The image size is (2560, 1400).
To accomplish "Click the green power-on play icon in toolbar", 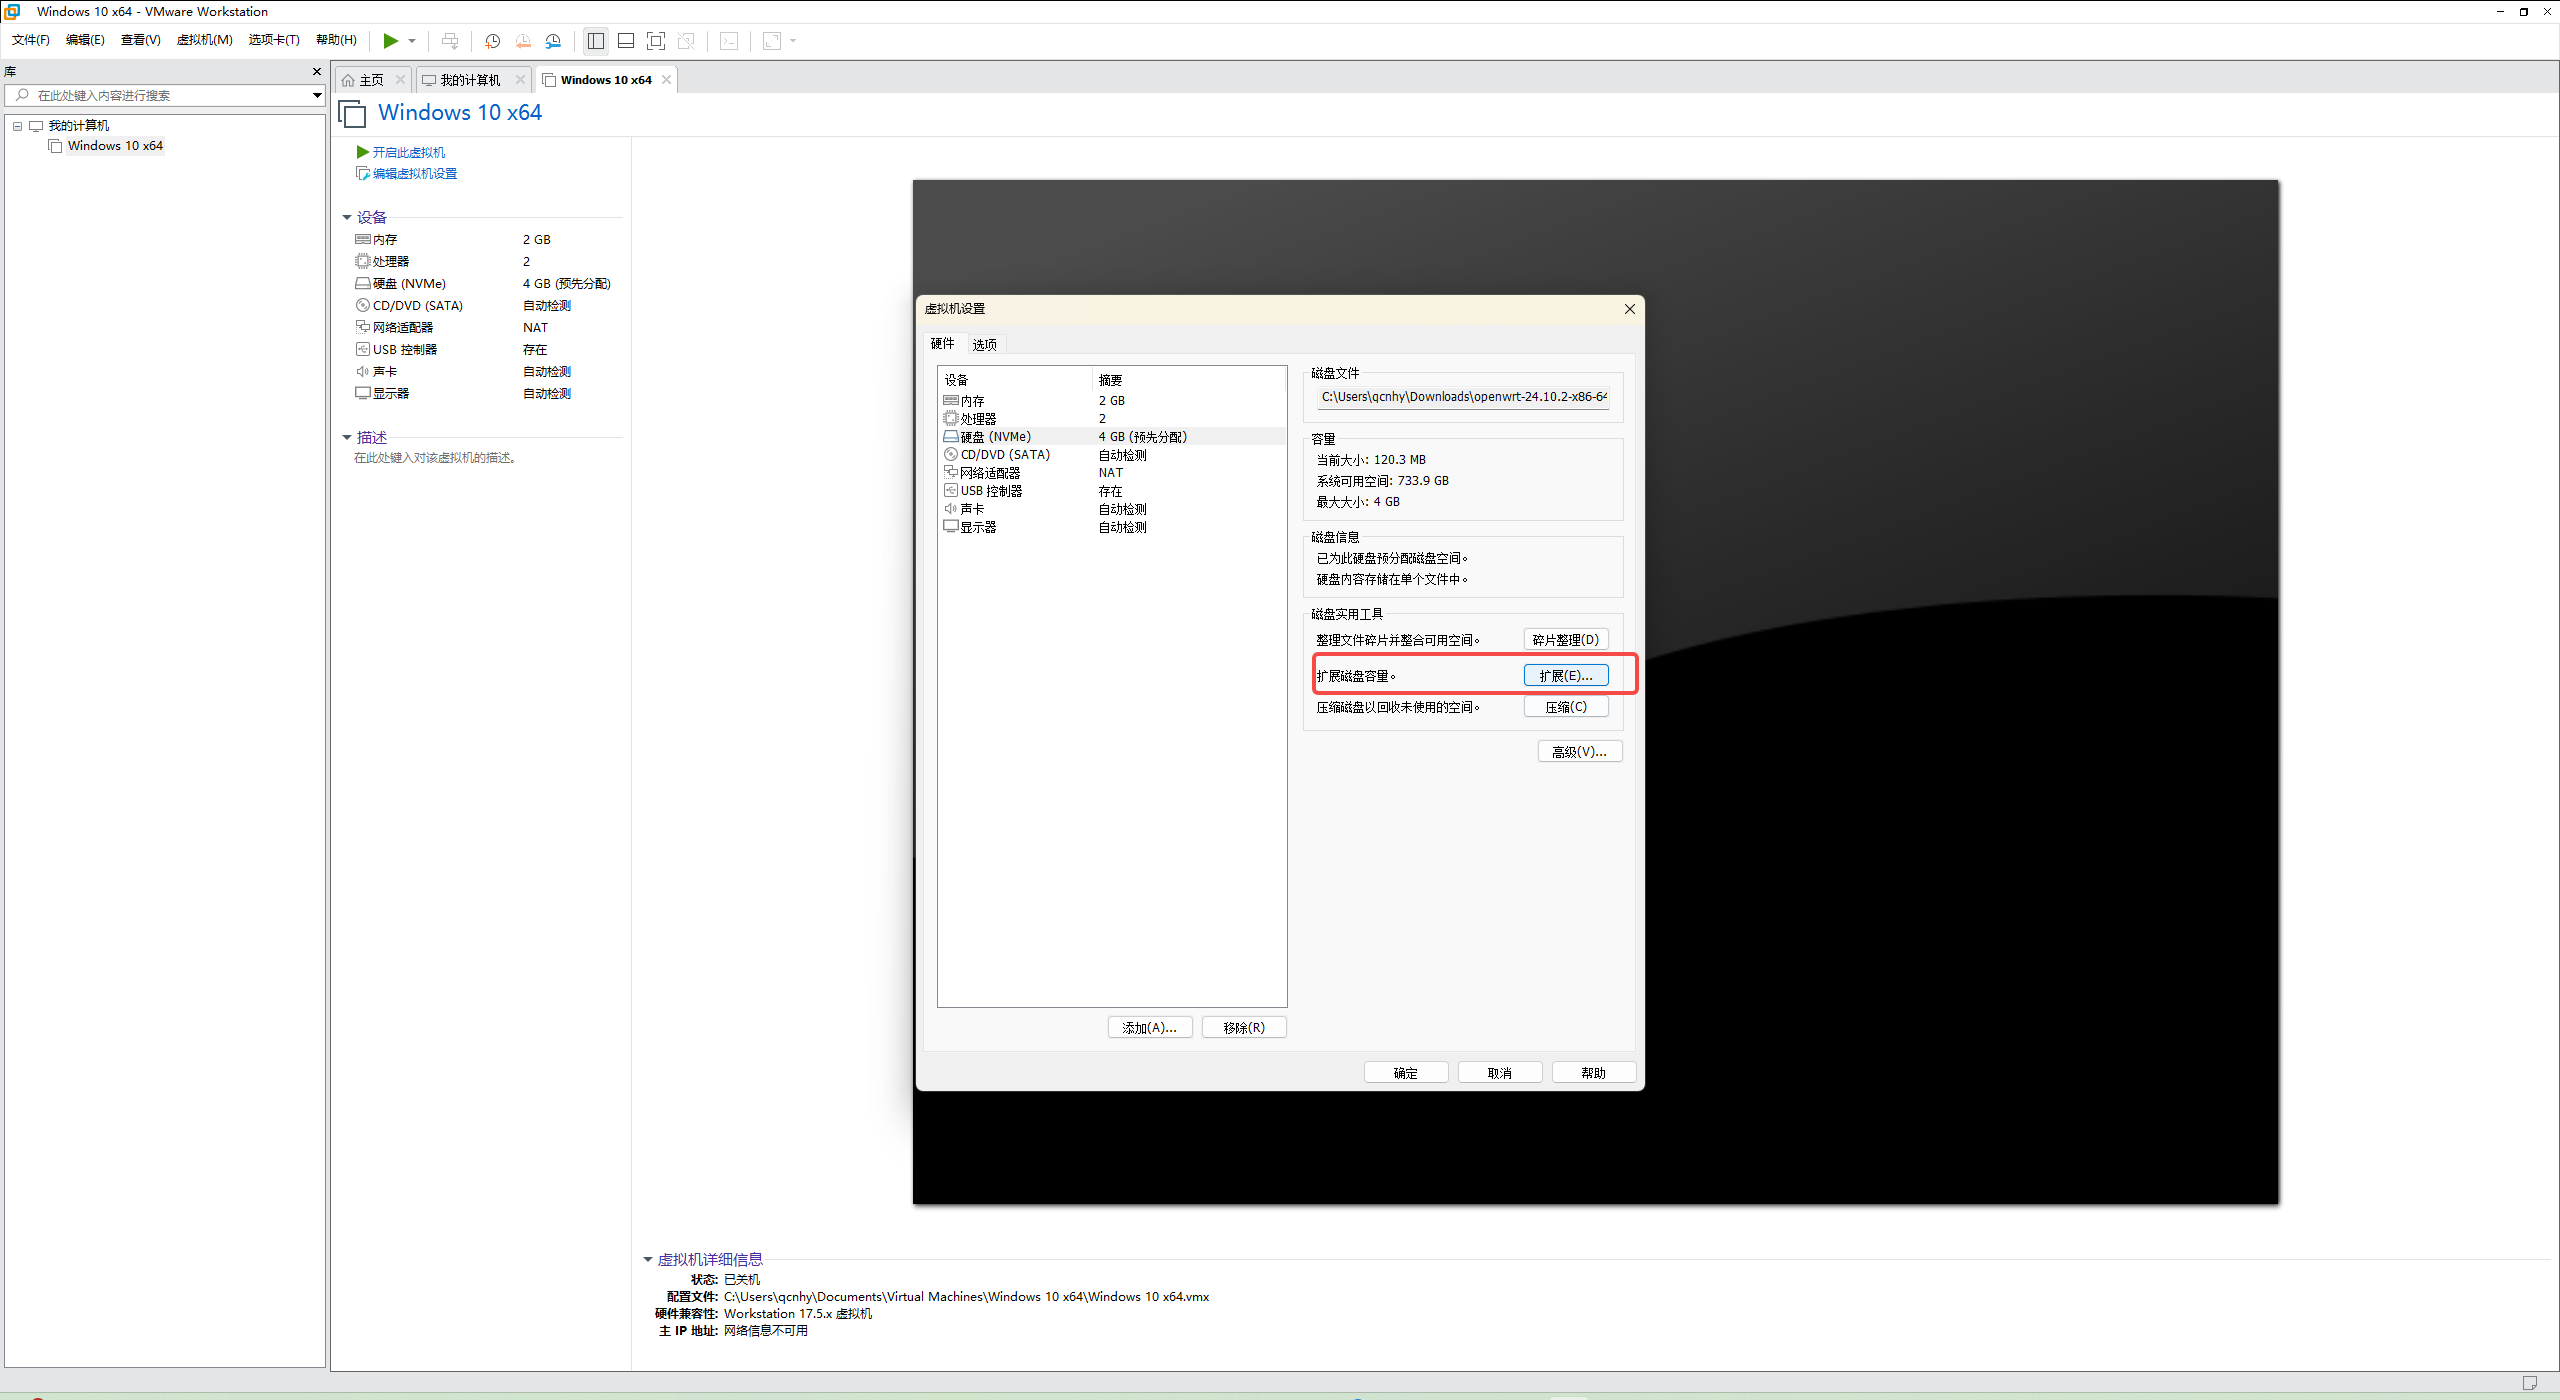I will click(x=390, y=41).
